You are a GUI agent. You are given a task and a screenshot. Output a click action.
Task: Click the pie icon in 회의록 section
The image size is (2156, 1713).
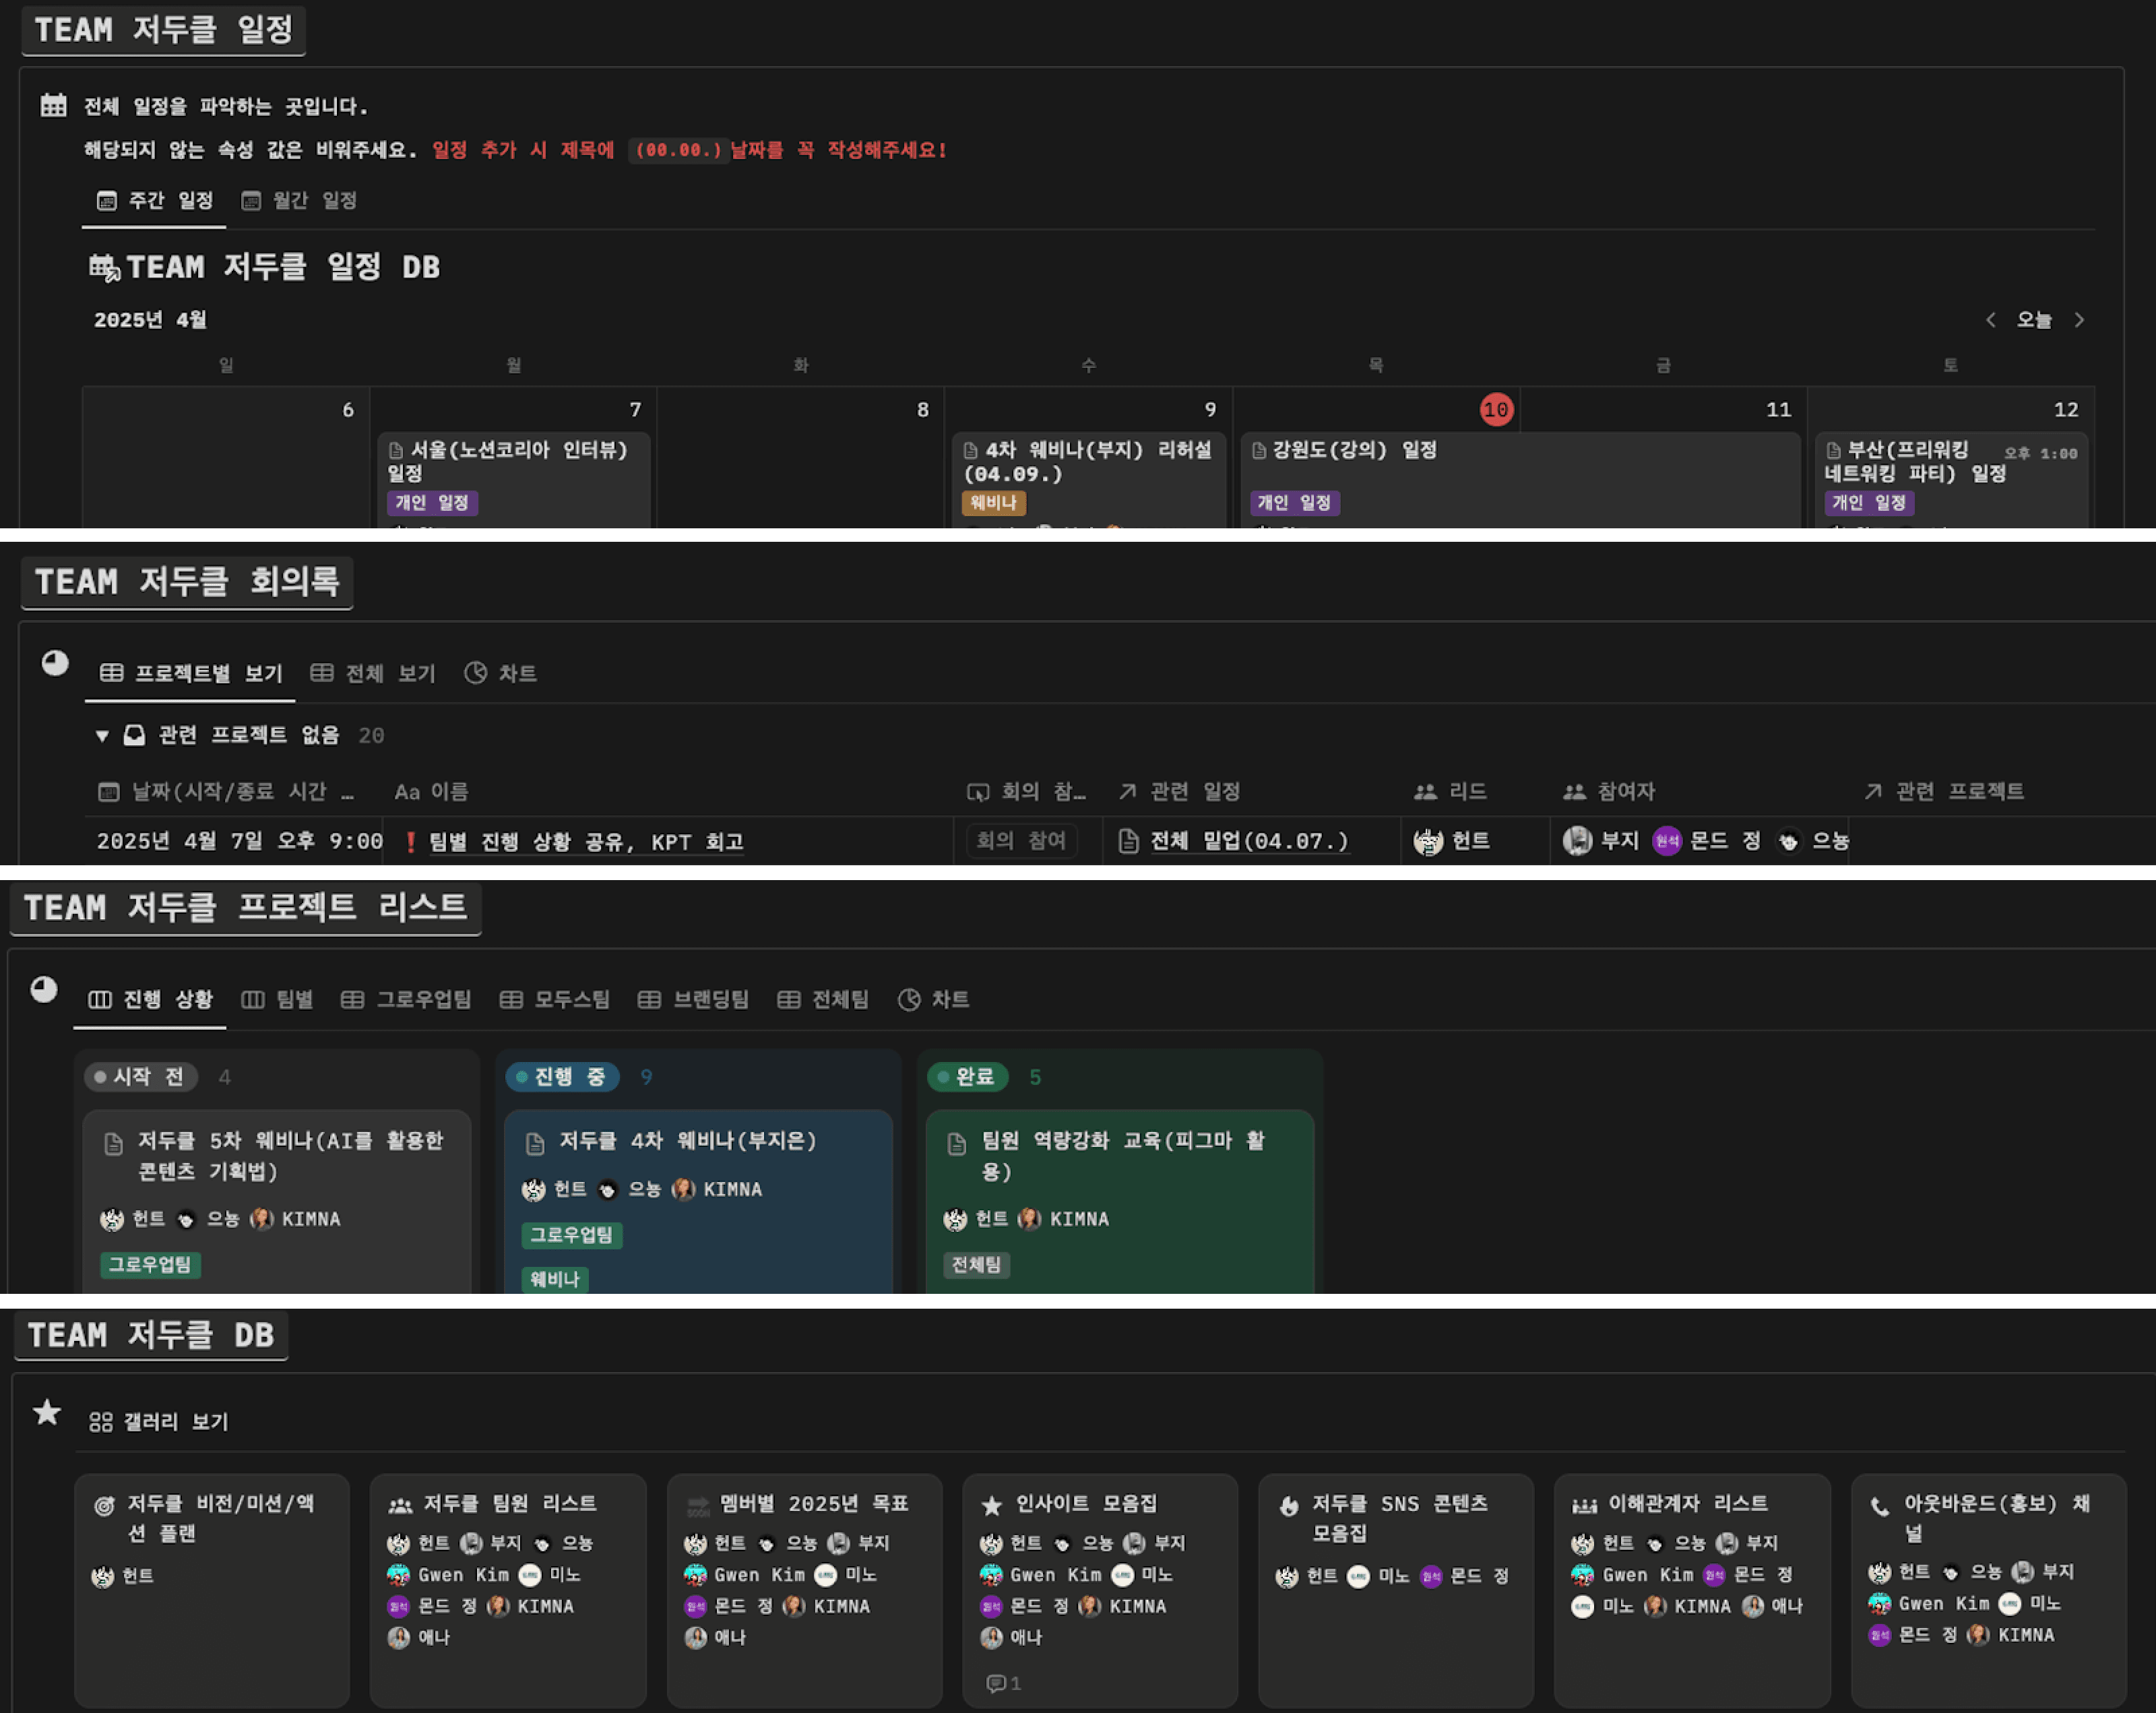tap(55, 663)
